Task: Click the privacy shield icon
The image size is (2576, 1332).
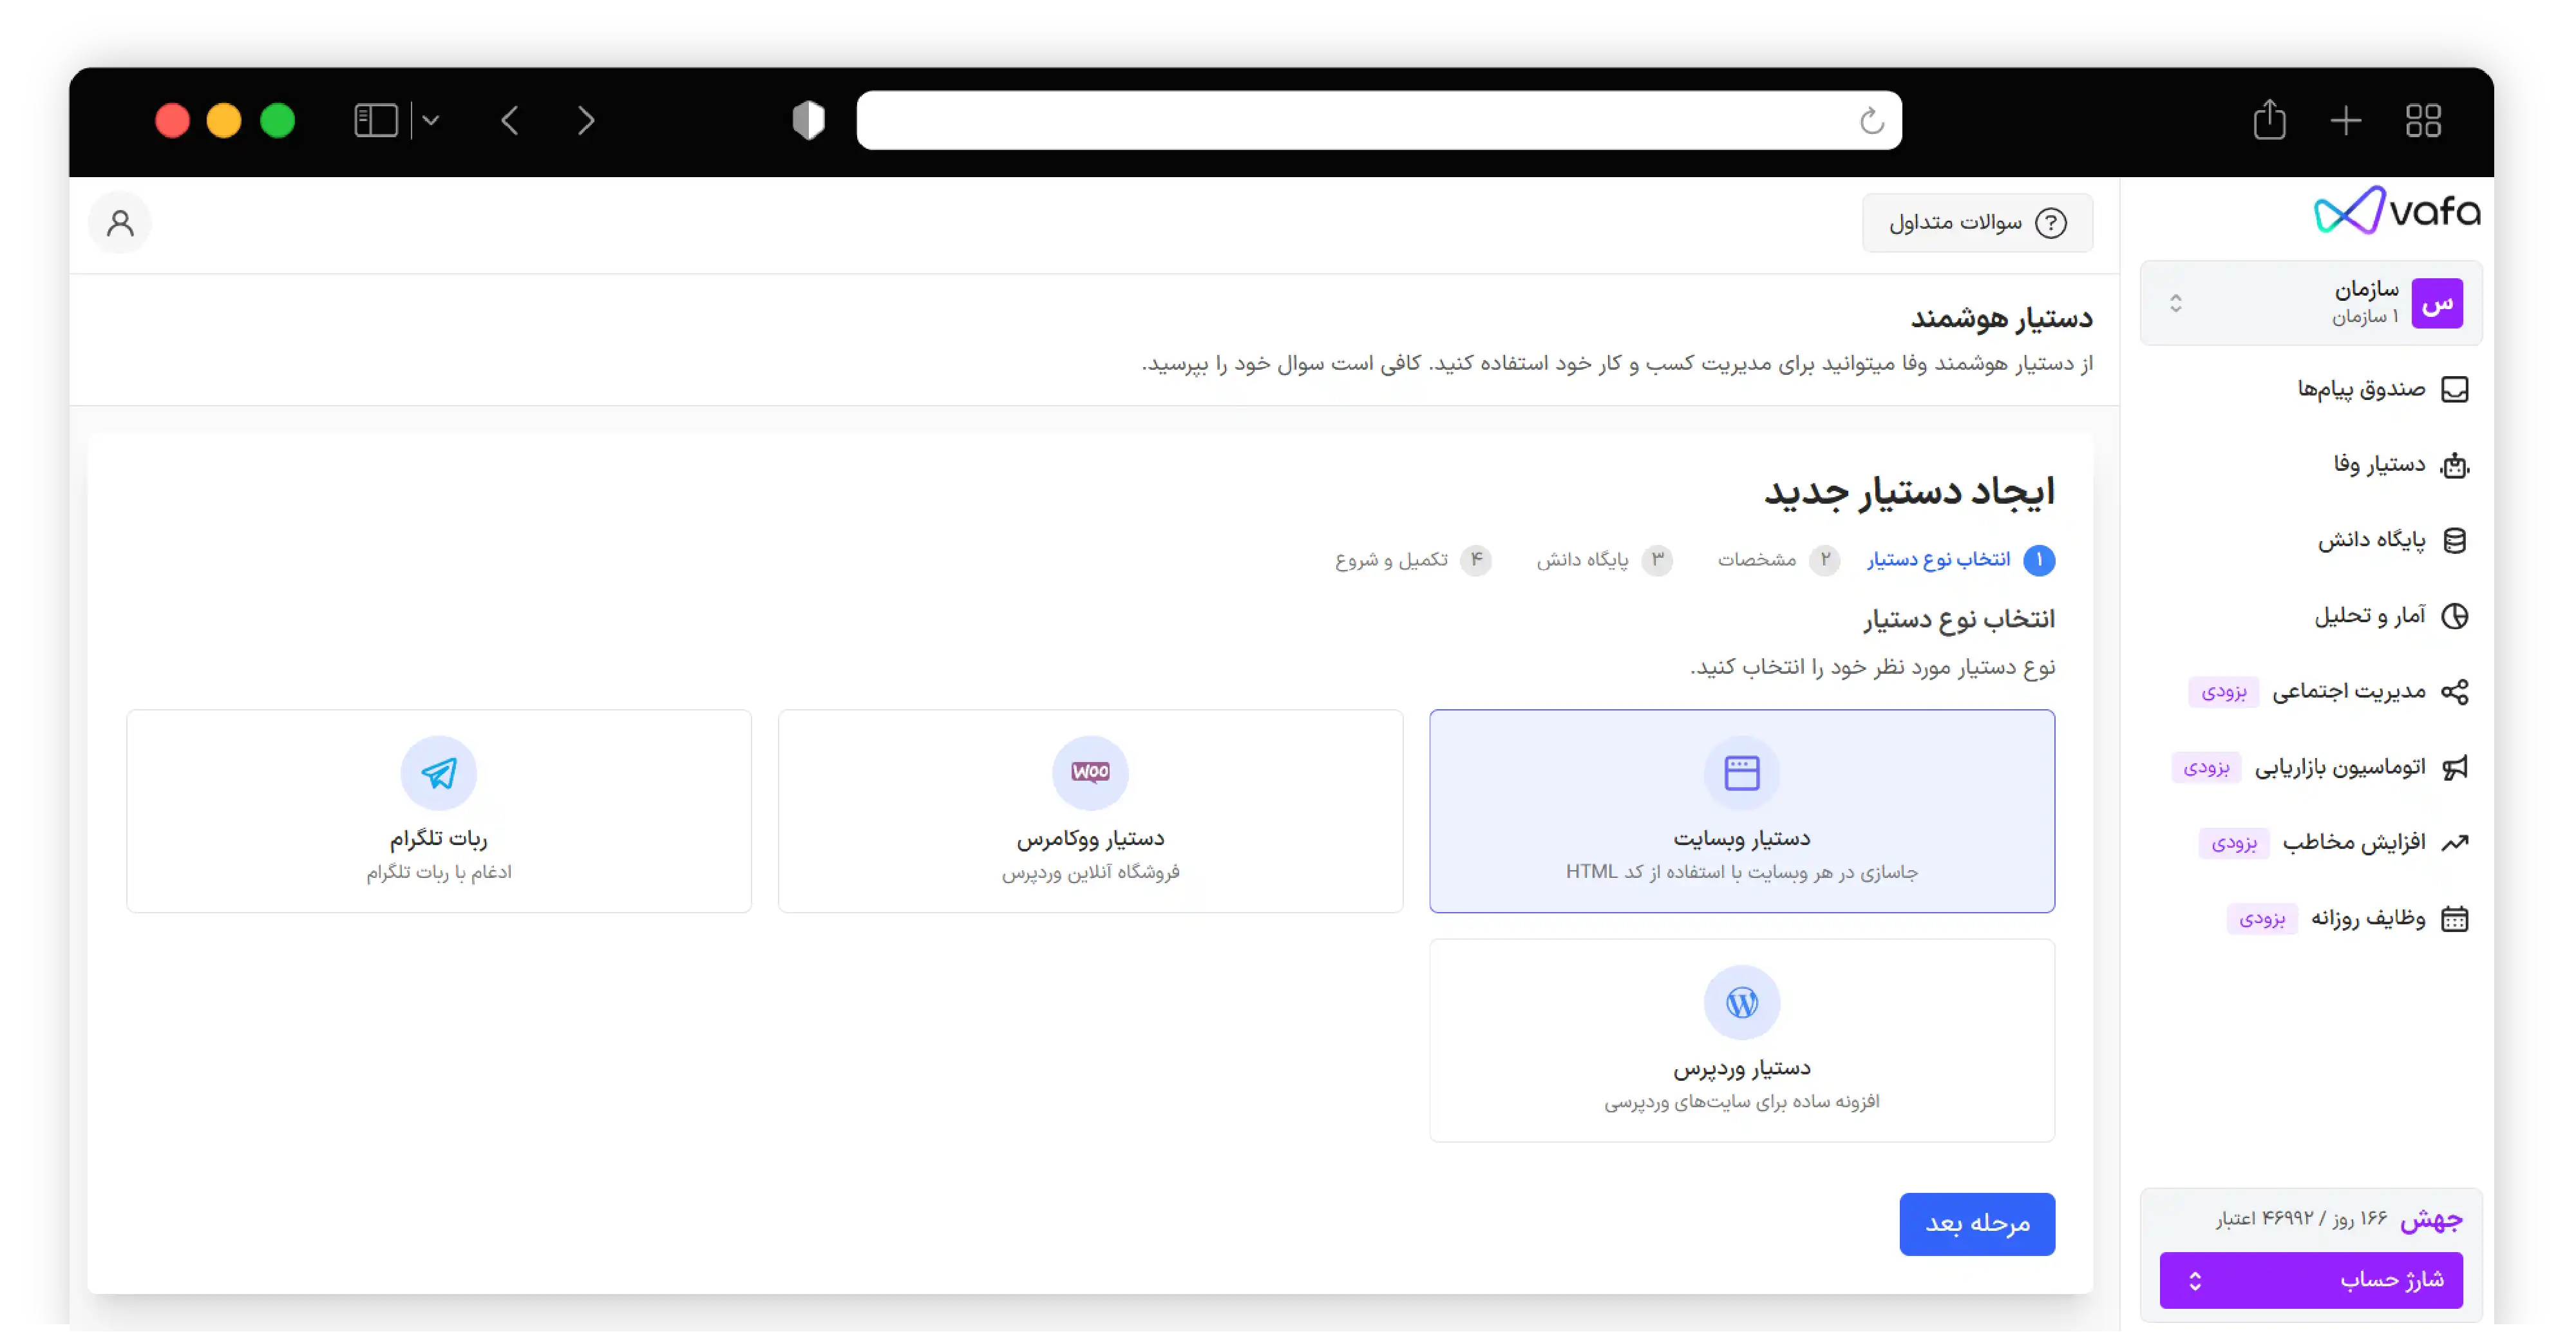Action: pyautogui.click(x=808, y=120)
